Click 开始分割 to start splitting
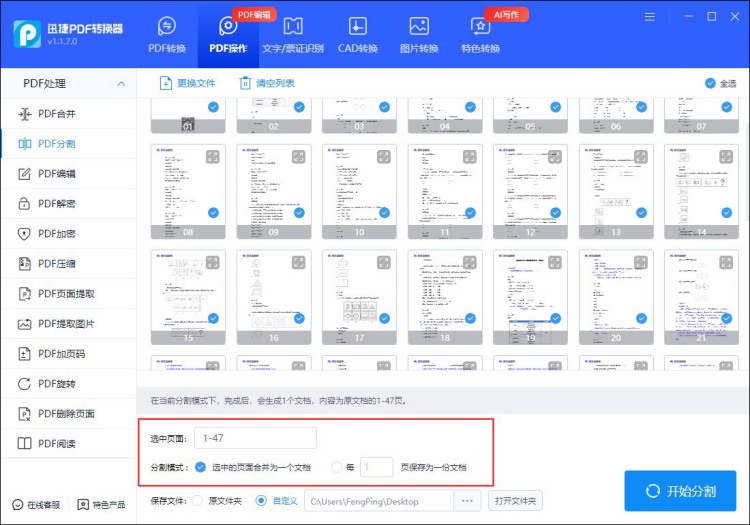The image size is (750, 525). coord(680,491)
